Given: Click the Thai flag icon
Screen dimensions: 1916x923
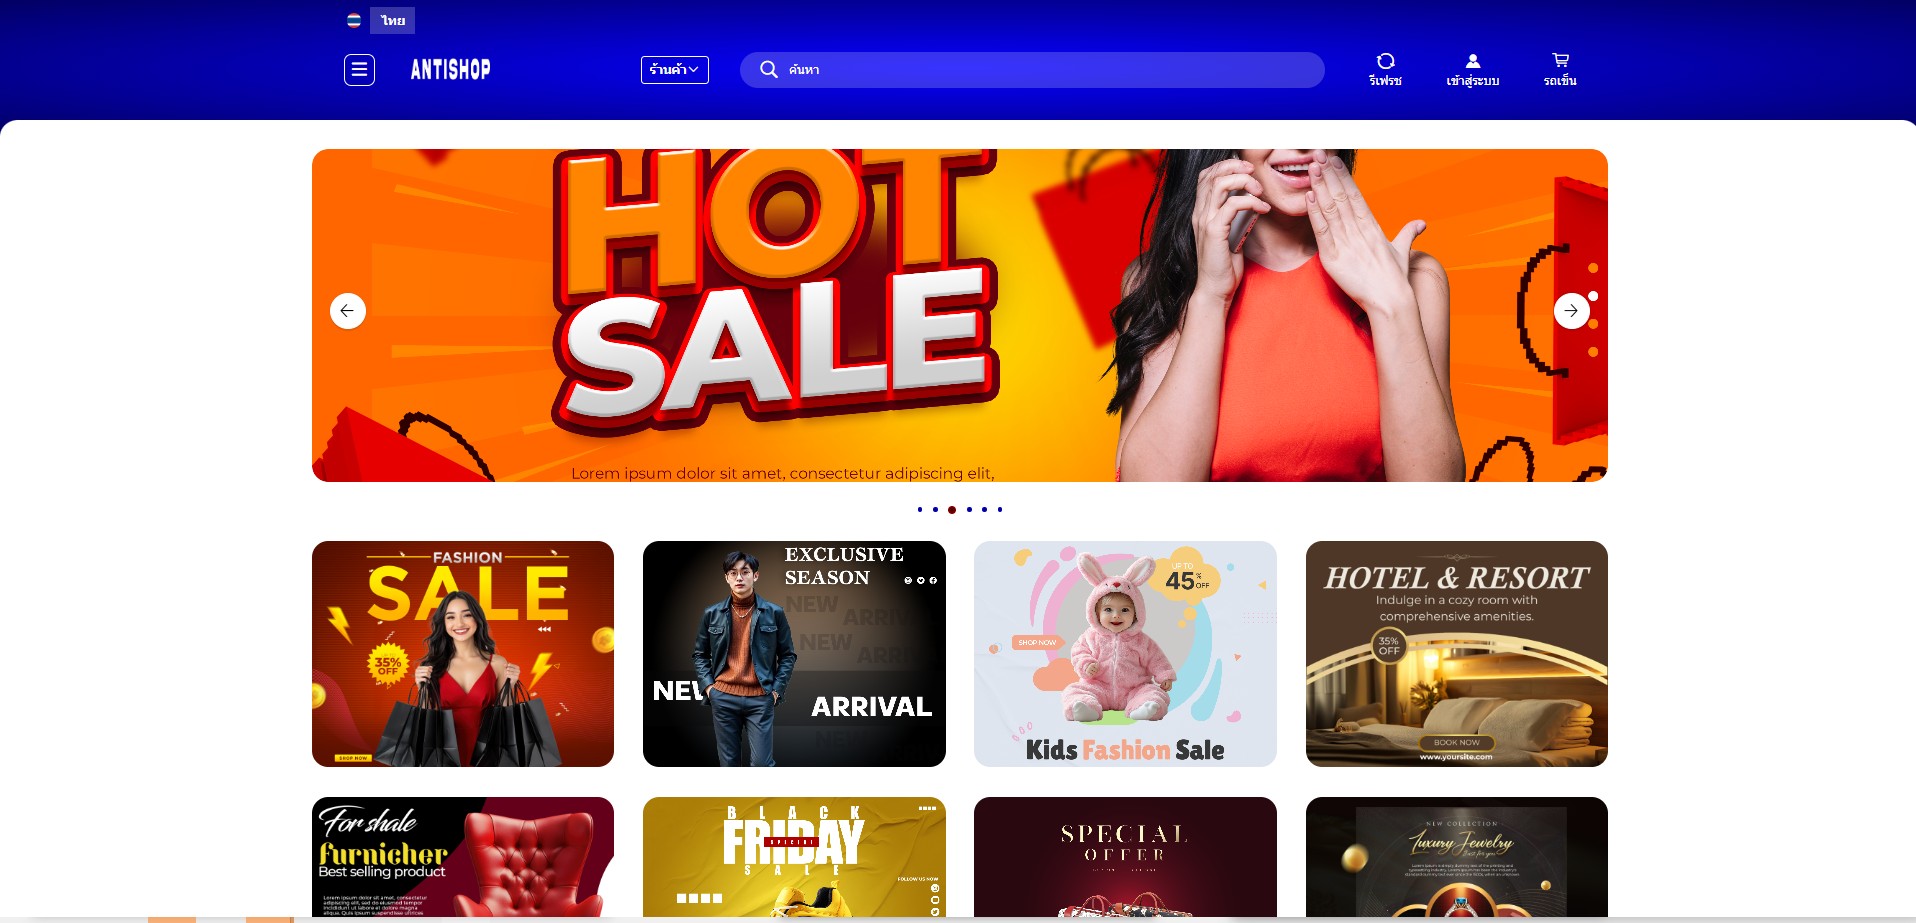Looking at the screenshot, I should [x=354, y=20].
